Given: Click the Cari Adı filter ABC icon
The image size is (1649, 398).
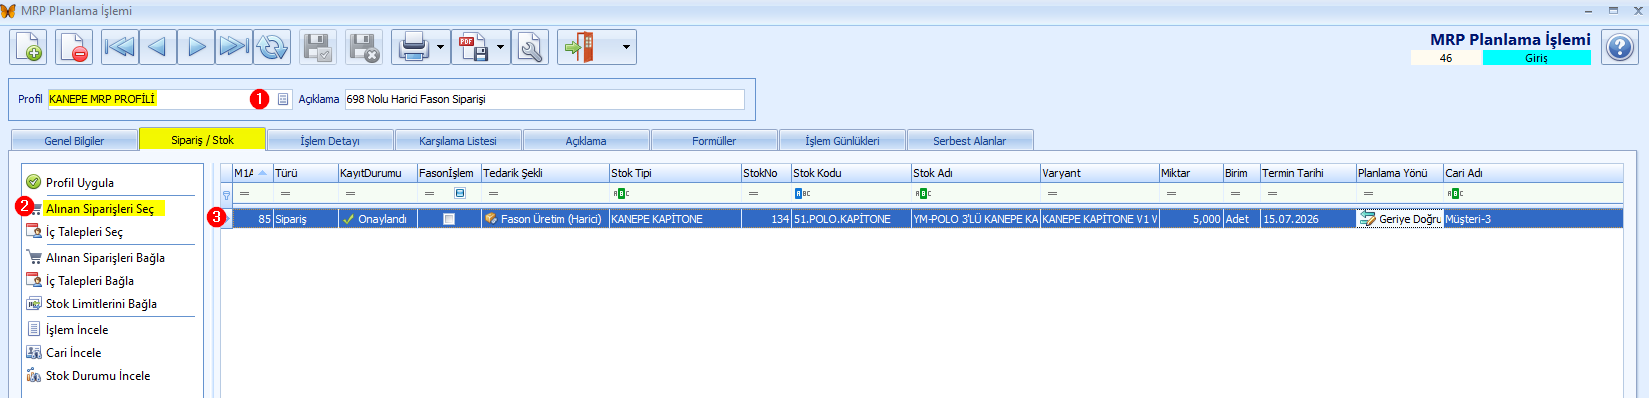Looking at the screenshot, I should [x=1455, y=194].
